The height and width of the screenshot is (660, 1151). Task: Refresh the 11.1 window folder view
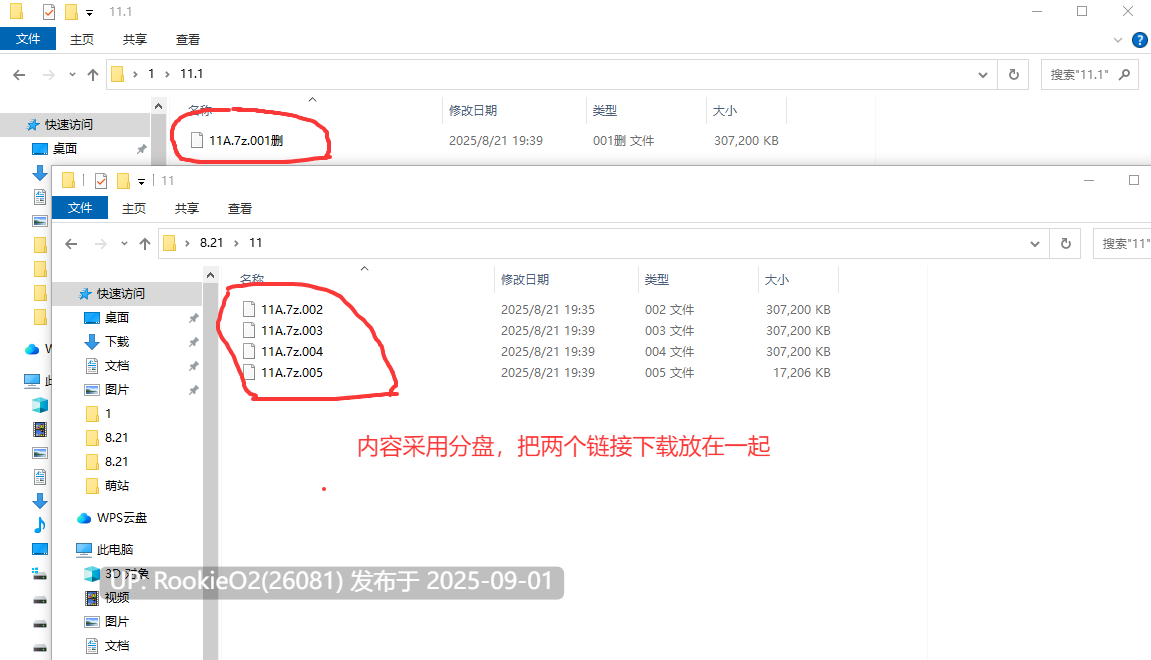pos(1014,74)
